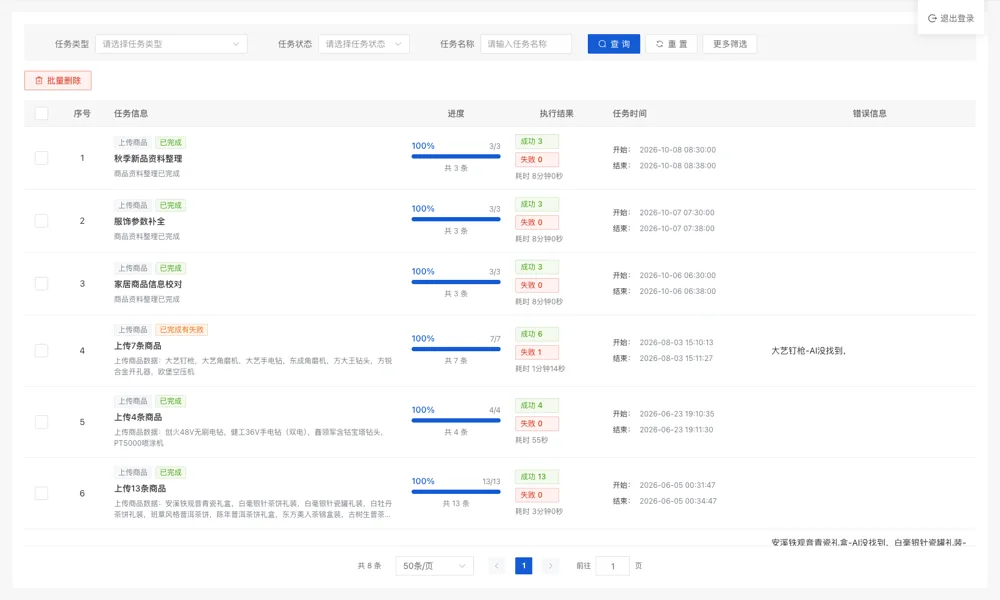The image size is (1000, 600).
Task: Click the 耗时 55秒 duration text
Action: pos(531,440)
